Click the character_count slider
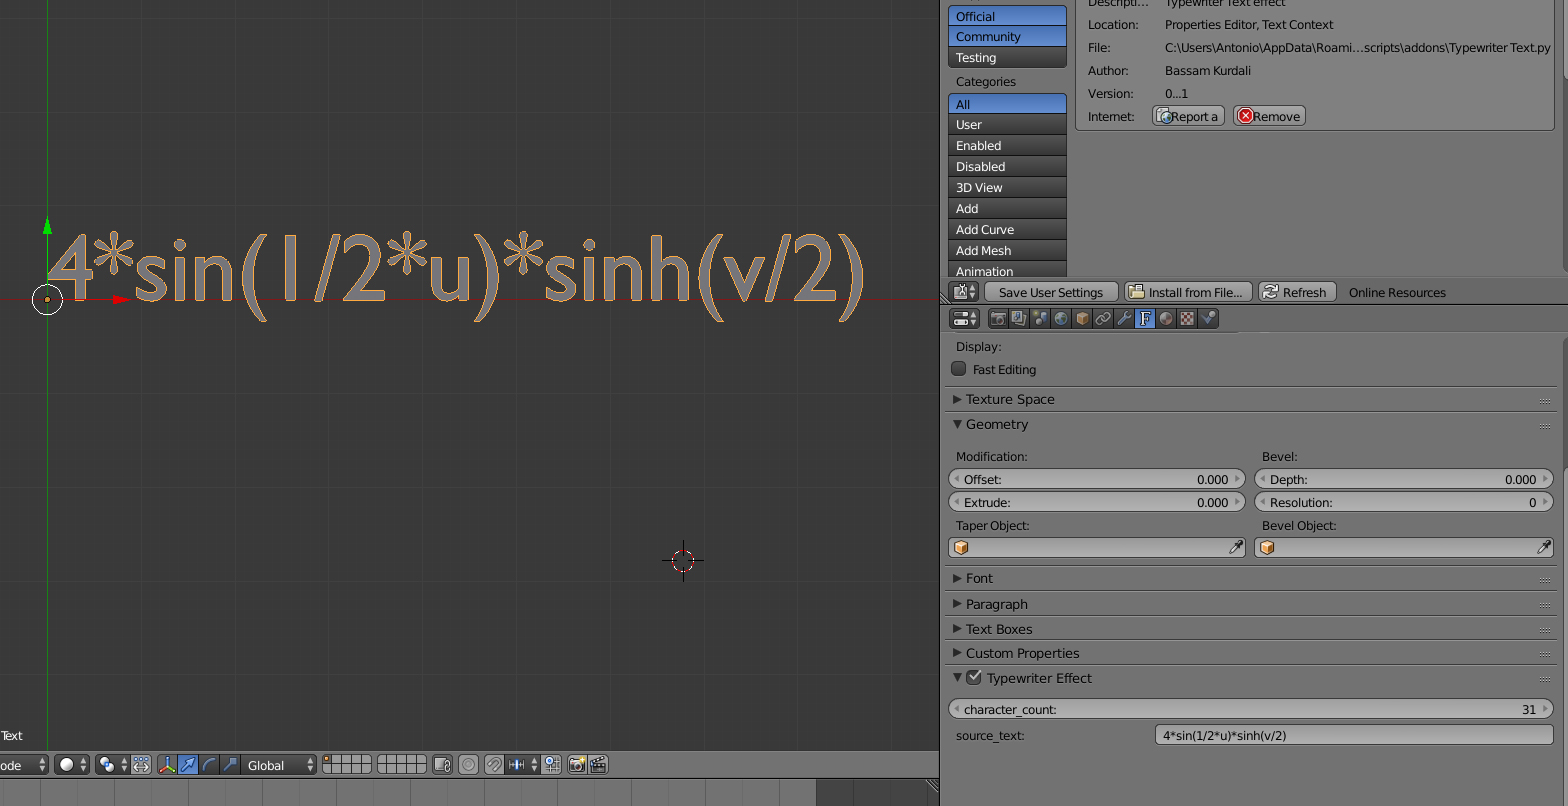1568x806 pixels. [1251, 709]
